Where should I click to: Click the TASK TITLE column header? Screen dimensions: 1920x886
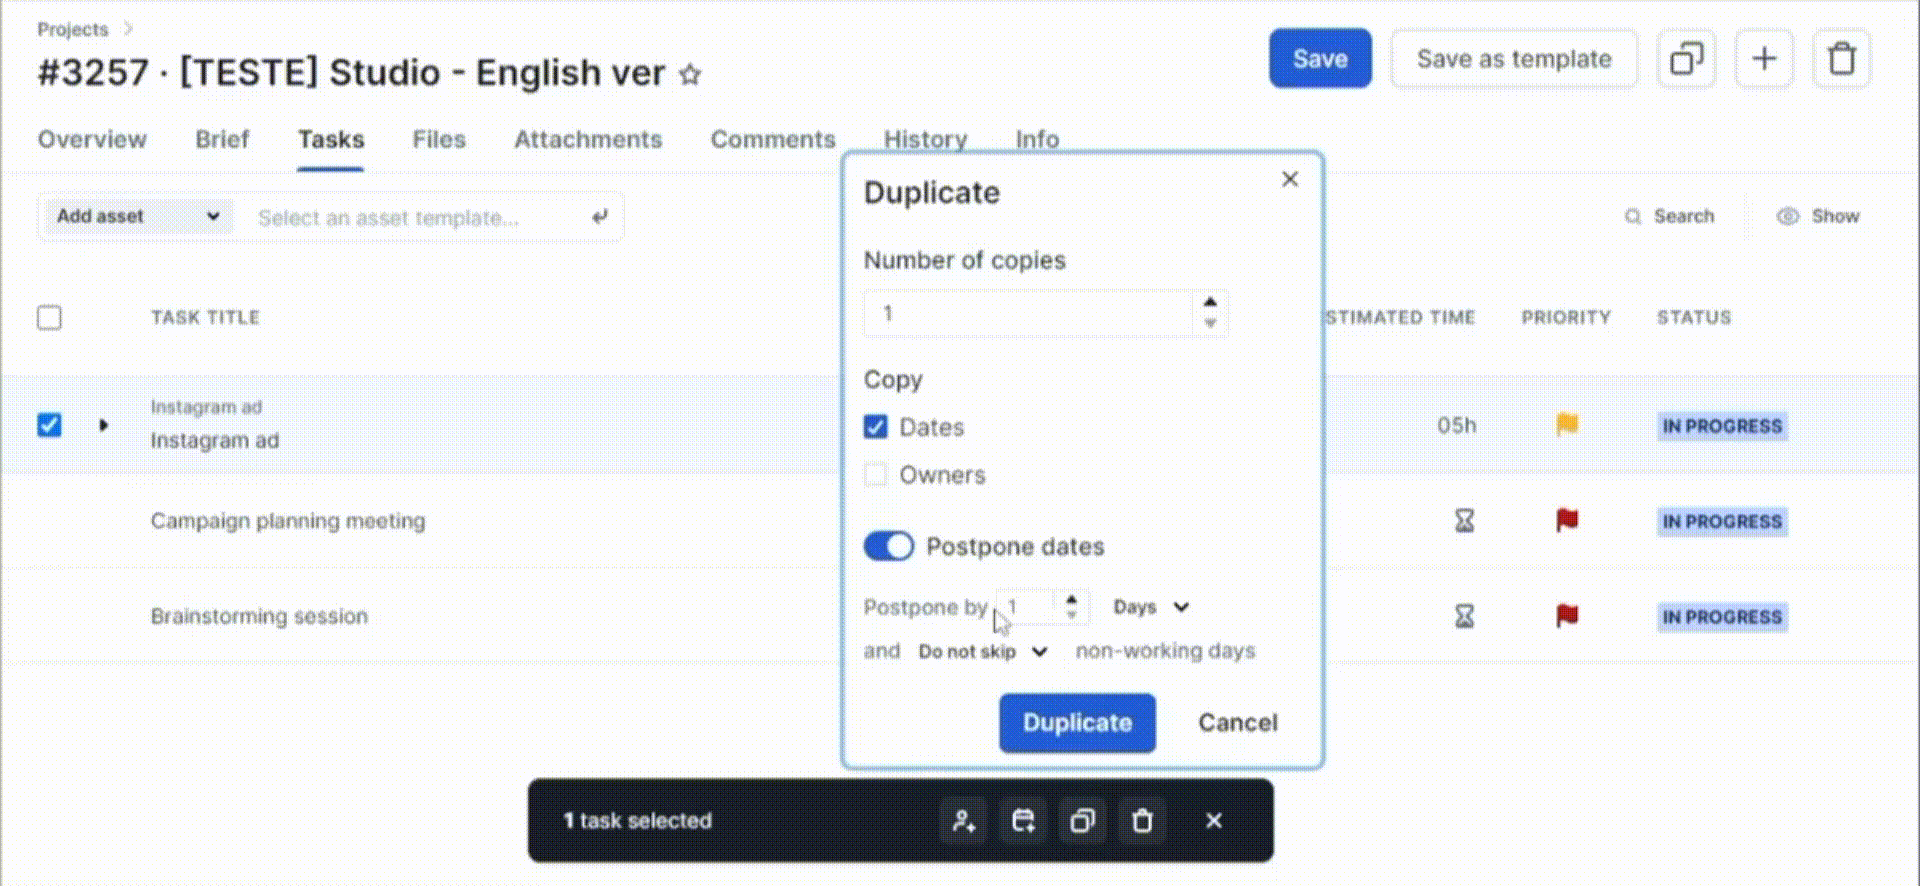point(205,317)
